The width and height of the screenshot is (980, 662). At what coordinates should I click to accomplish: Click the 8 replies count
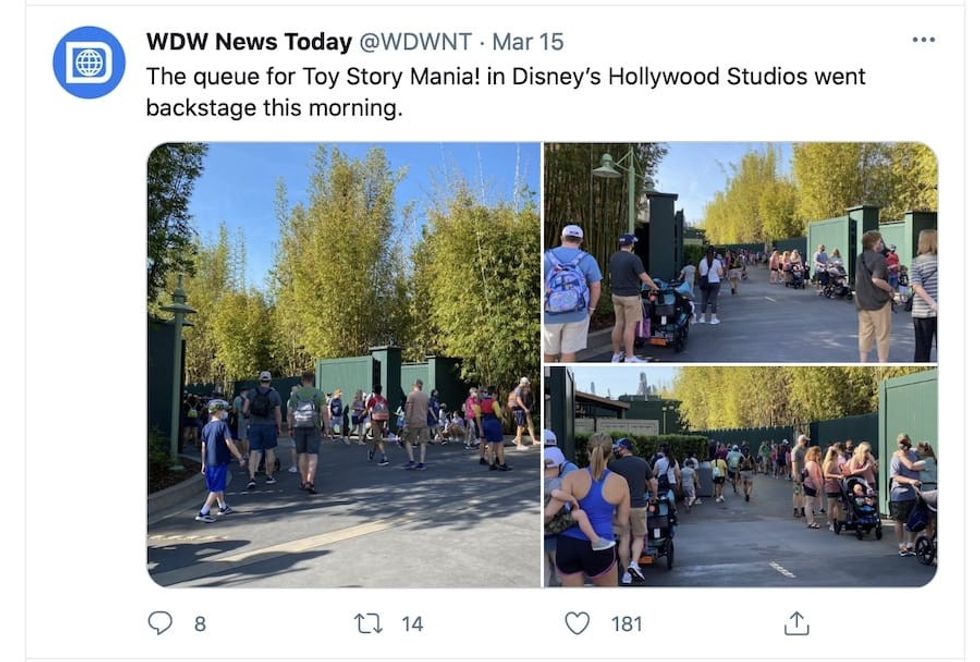coord(200,624)
